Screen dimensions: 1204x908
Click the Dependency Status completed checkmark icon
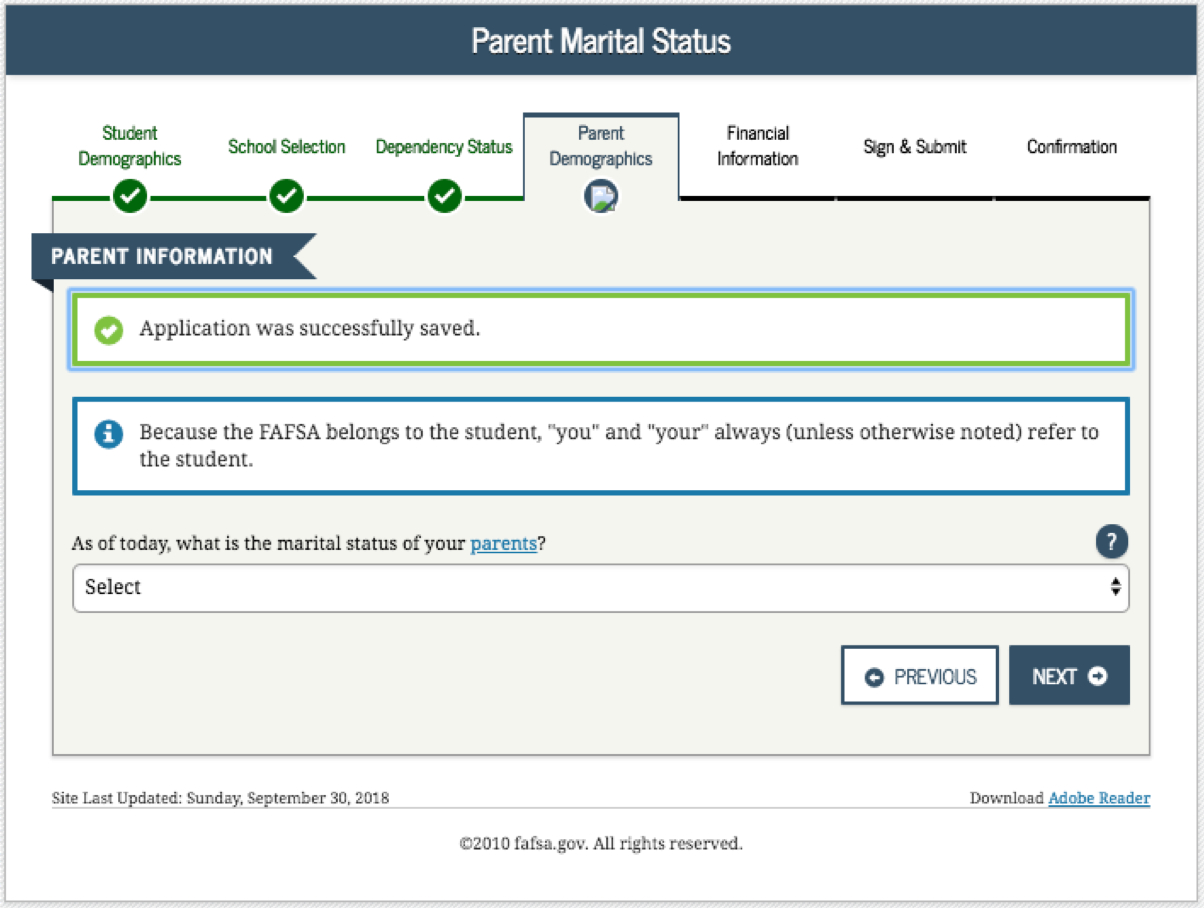445,197
